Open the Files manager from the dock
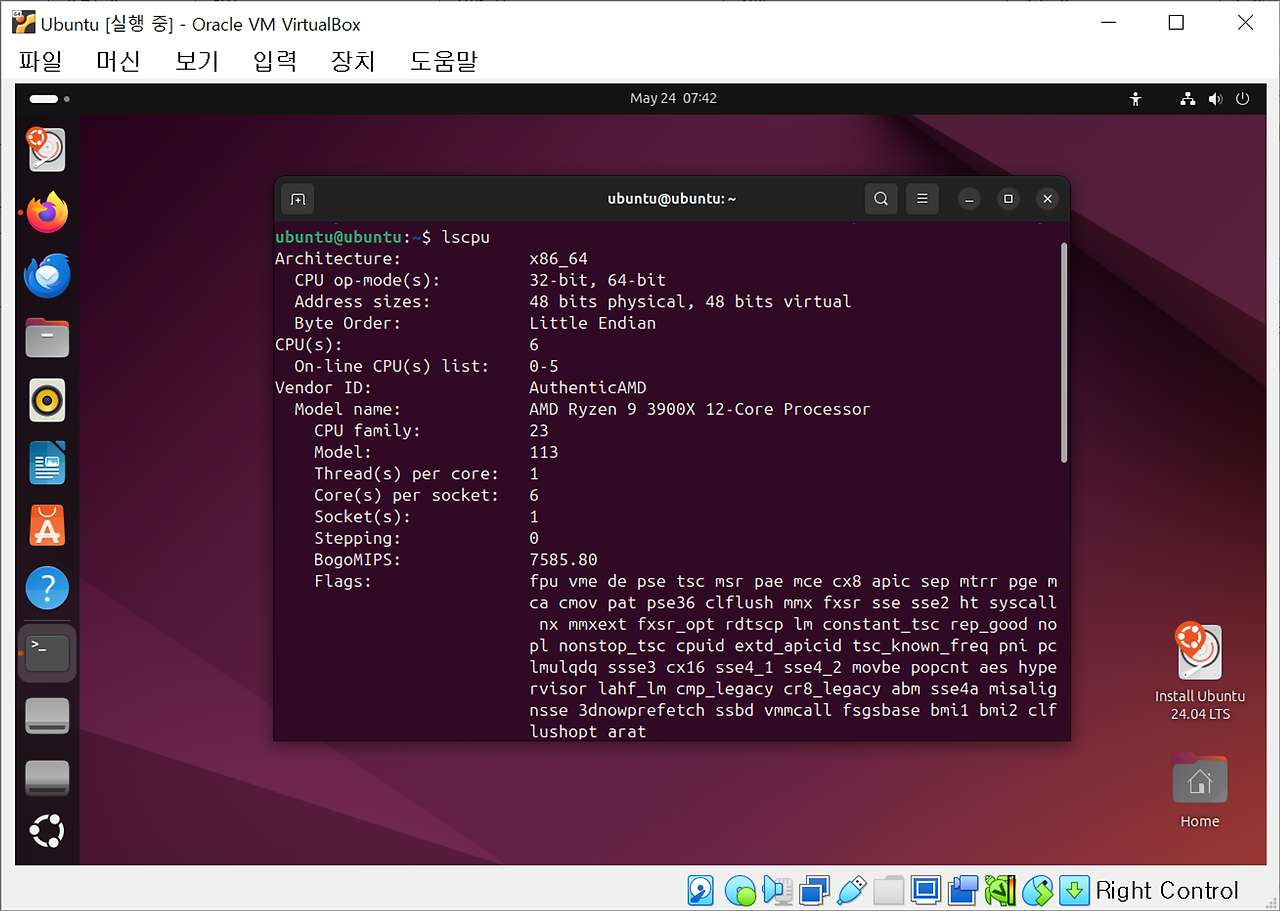Screen dimensions: 1280x911 (47, 338)
